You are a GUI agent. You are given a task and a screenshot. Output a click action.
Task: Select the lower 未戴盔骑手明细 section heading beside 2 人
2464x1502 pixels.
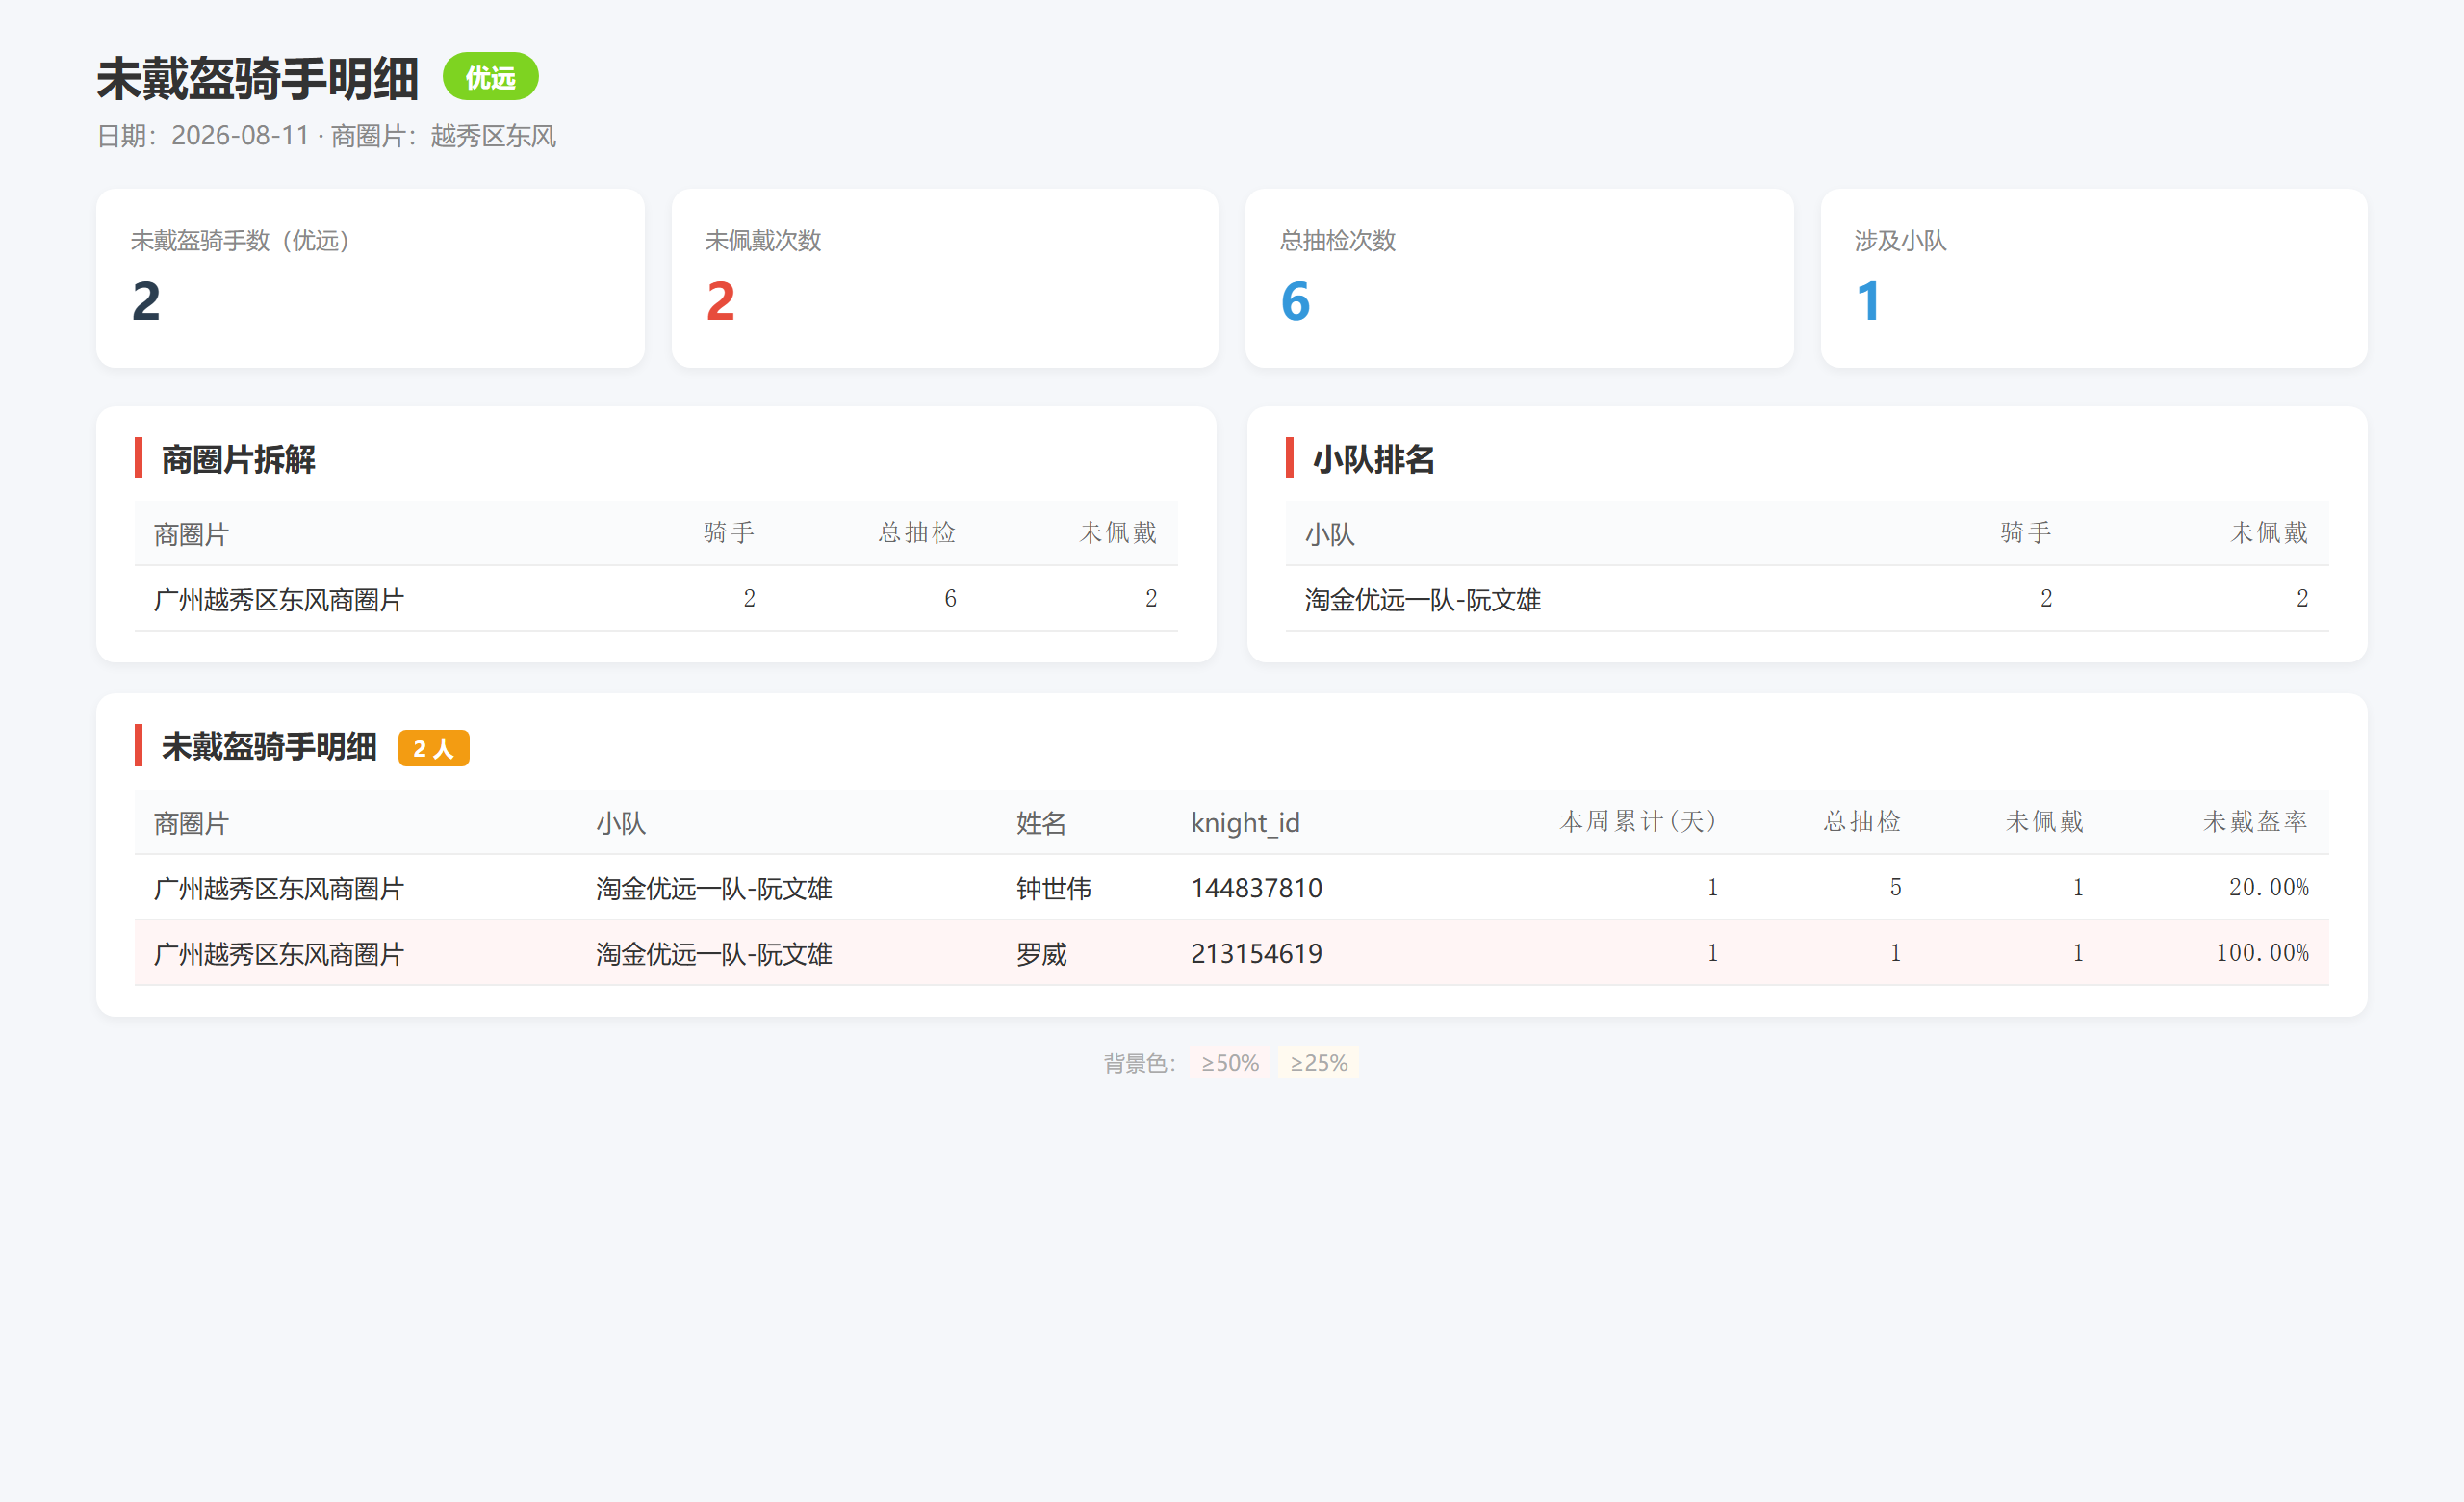(269, 747)
